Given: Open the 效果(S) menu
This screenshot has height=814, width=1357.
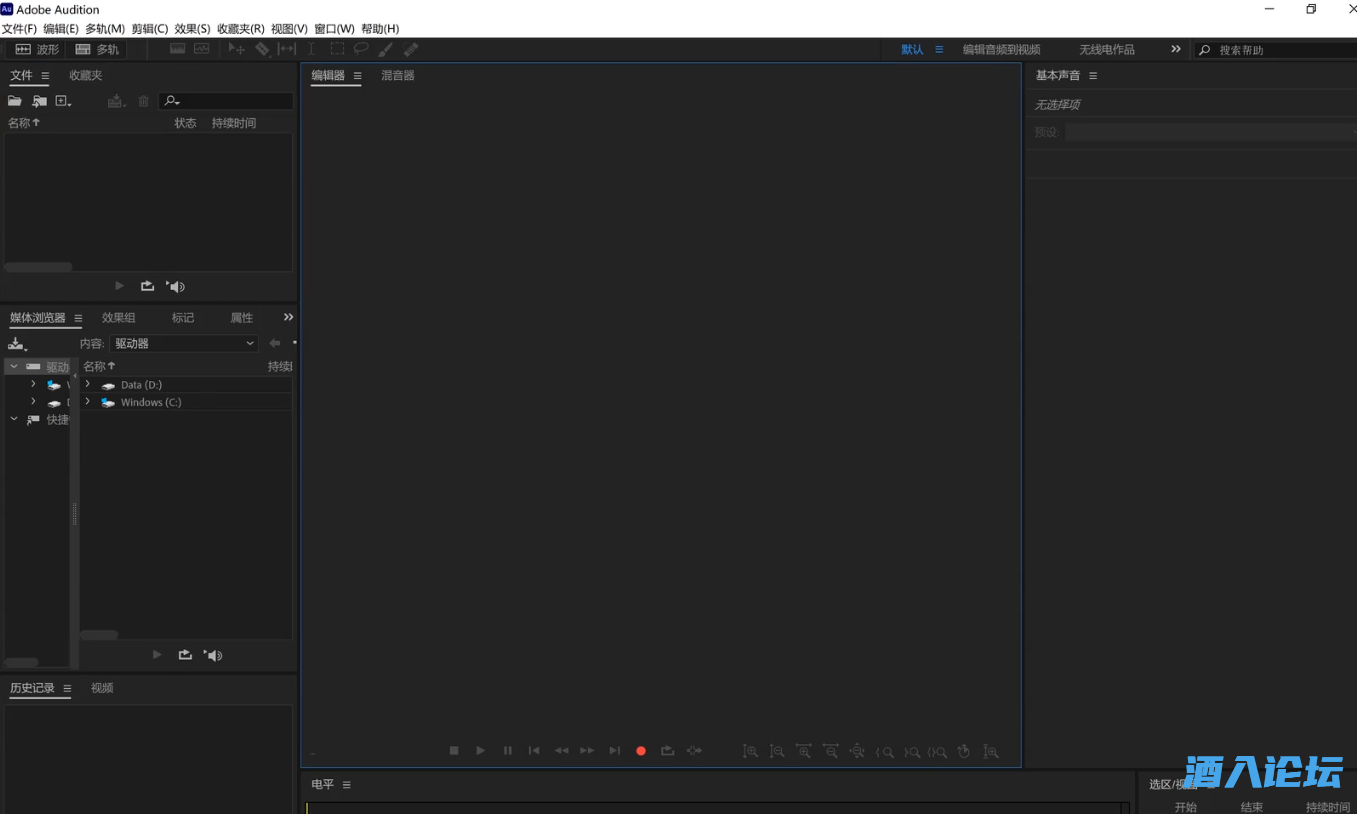Looking at the screenshot, I should [192, 29].
